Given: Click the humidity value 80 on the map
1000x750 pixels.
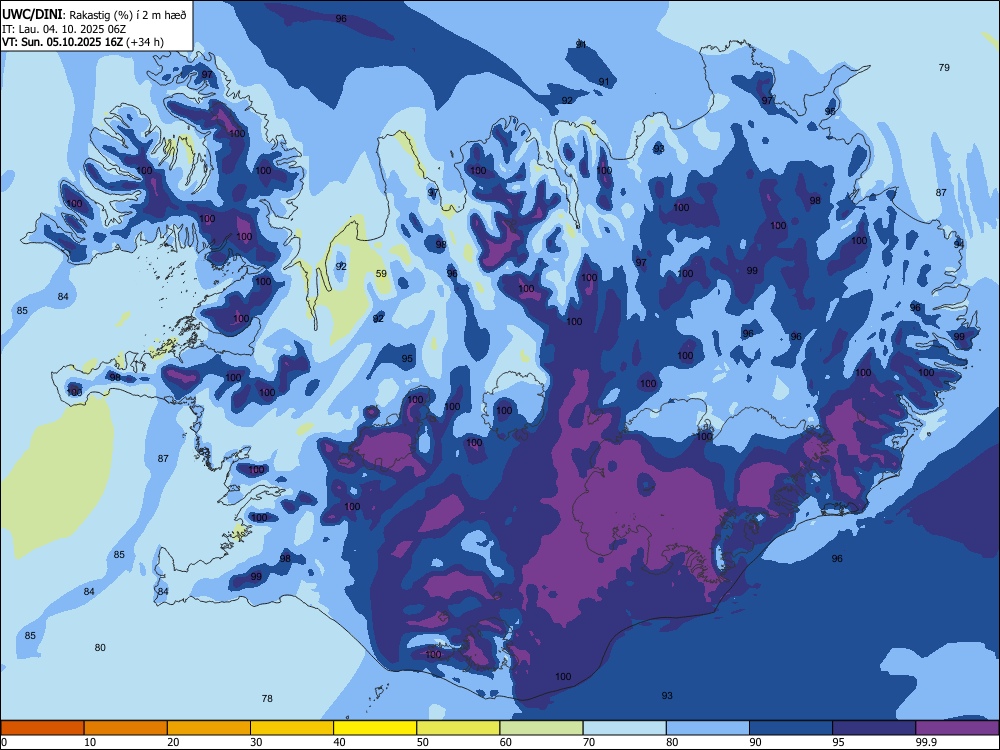Looking at the screenshot, I should [x=100, y=647].
